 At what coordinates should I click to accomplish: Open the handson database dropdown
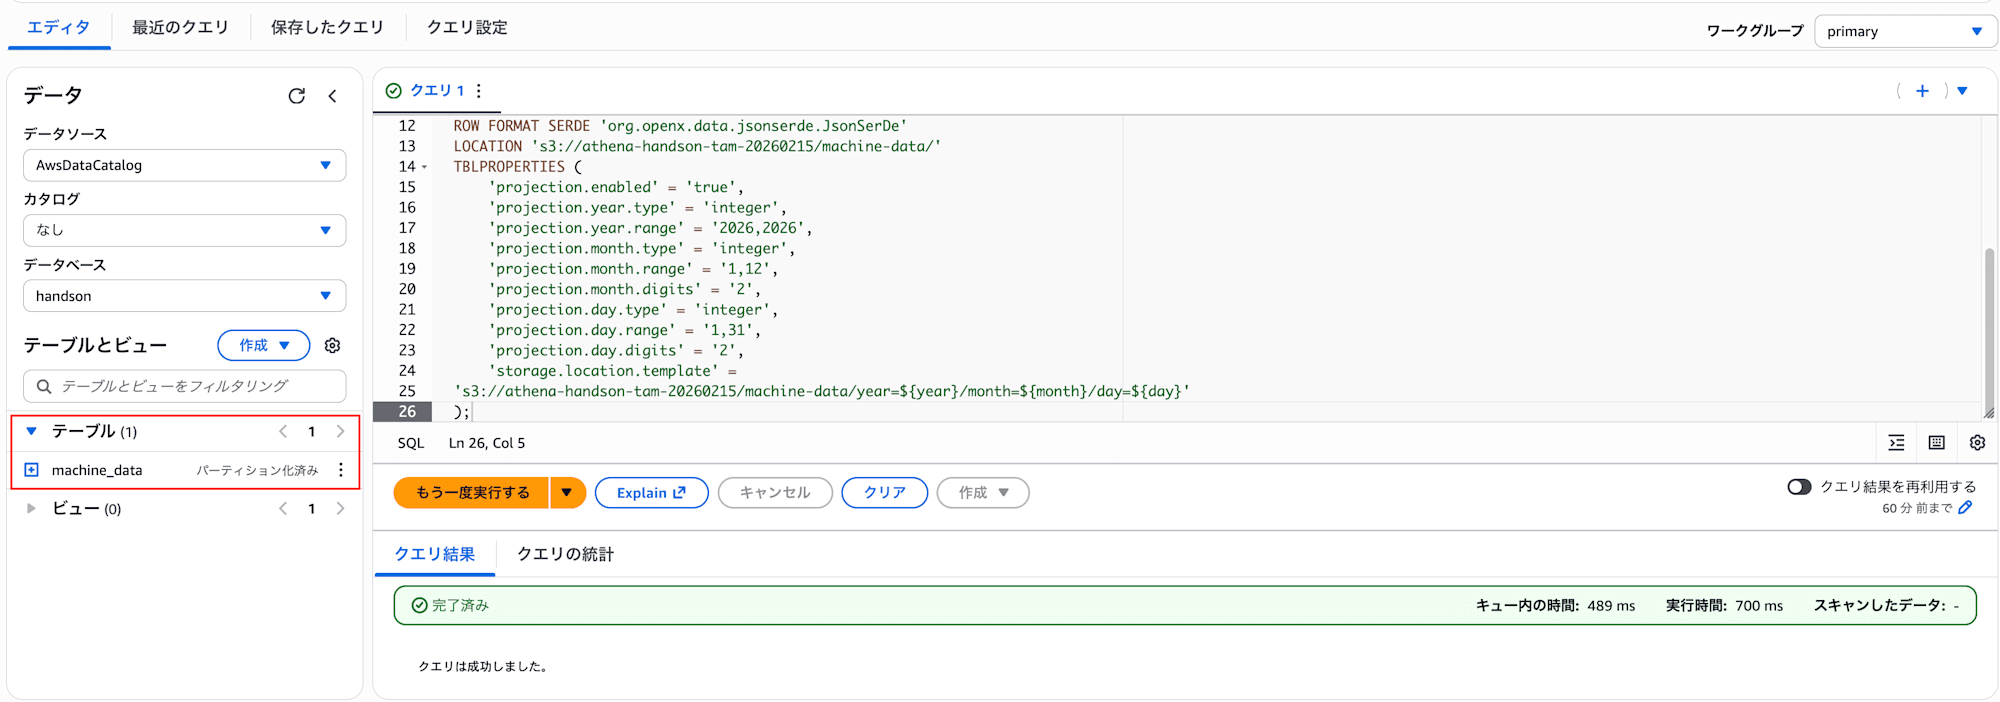click(x=185, y=296)
